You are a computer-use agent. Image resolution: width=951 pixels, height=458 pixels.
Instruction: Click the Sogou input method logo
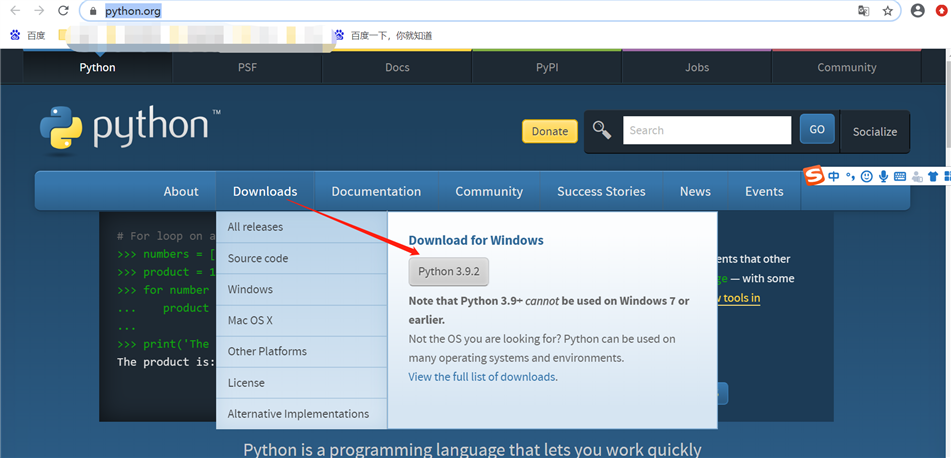(x=815, y=176)
